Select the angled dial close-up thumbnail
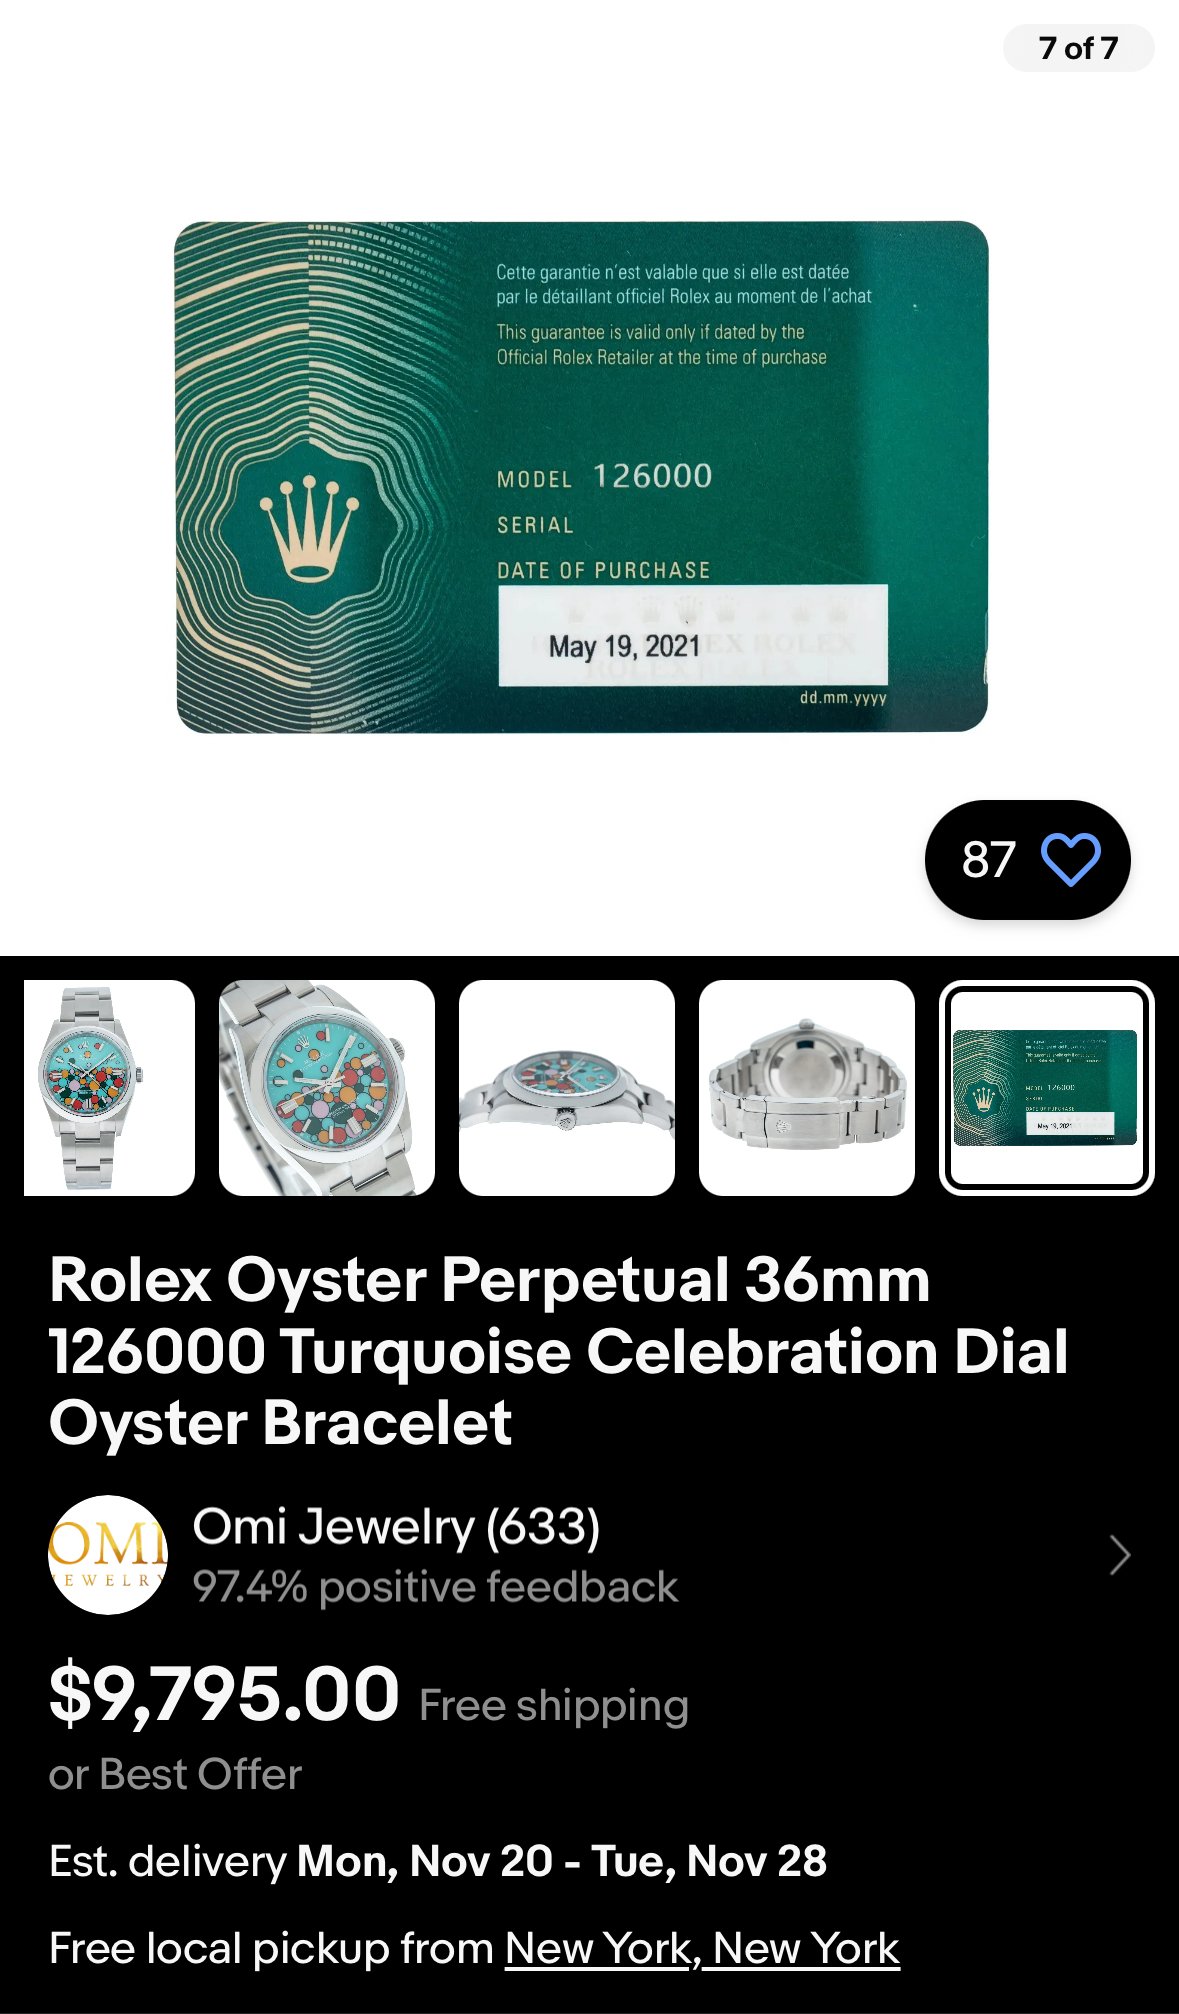 tap(327, 1088)
